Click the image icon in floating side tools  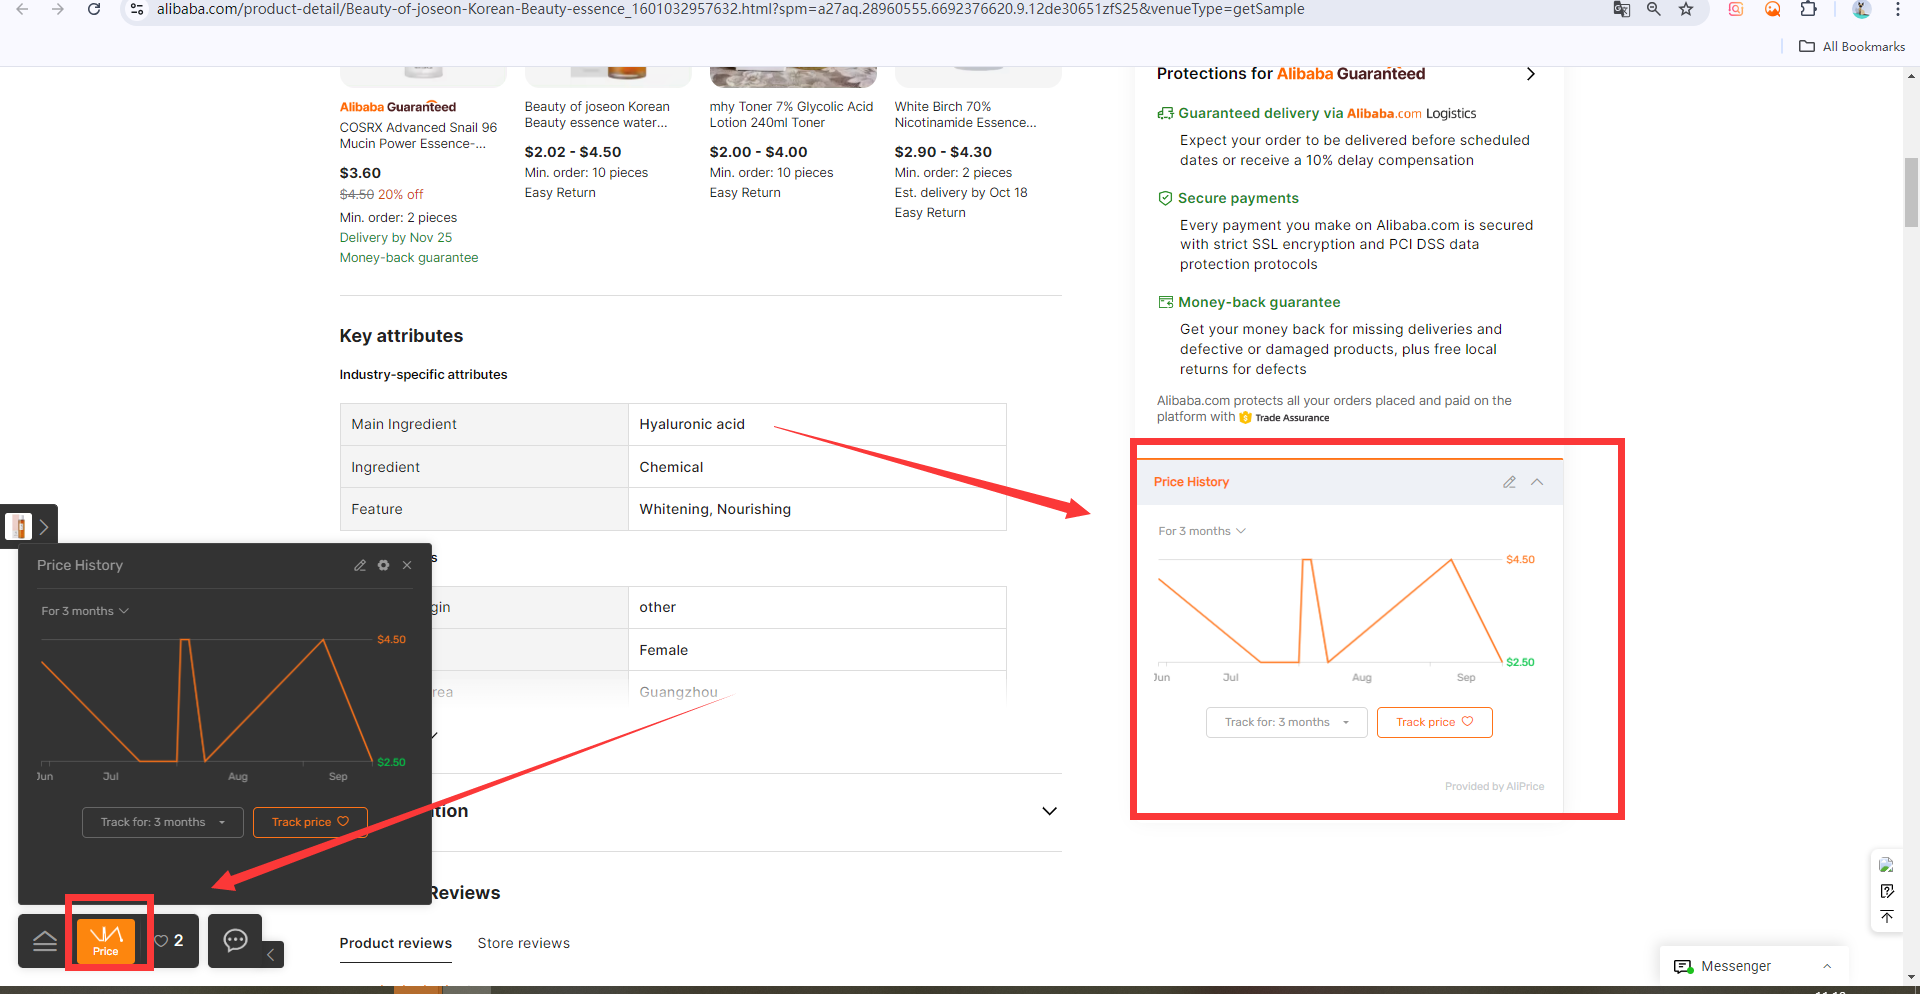(x=1886, y=865)
